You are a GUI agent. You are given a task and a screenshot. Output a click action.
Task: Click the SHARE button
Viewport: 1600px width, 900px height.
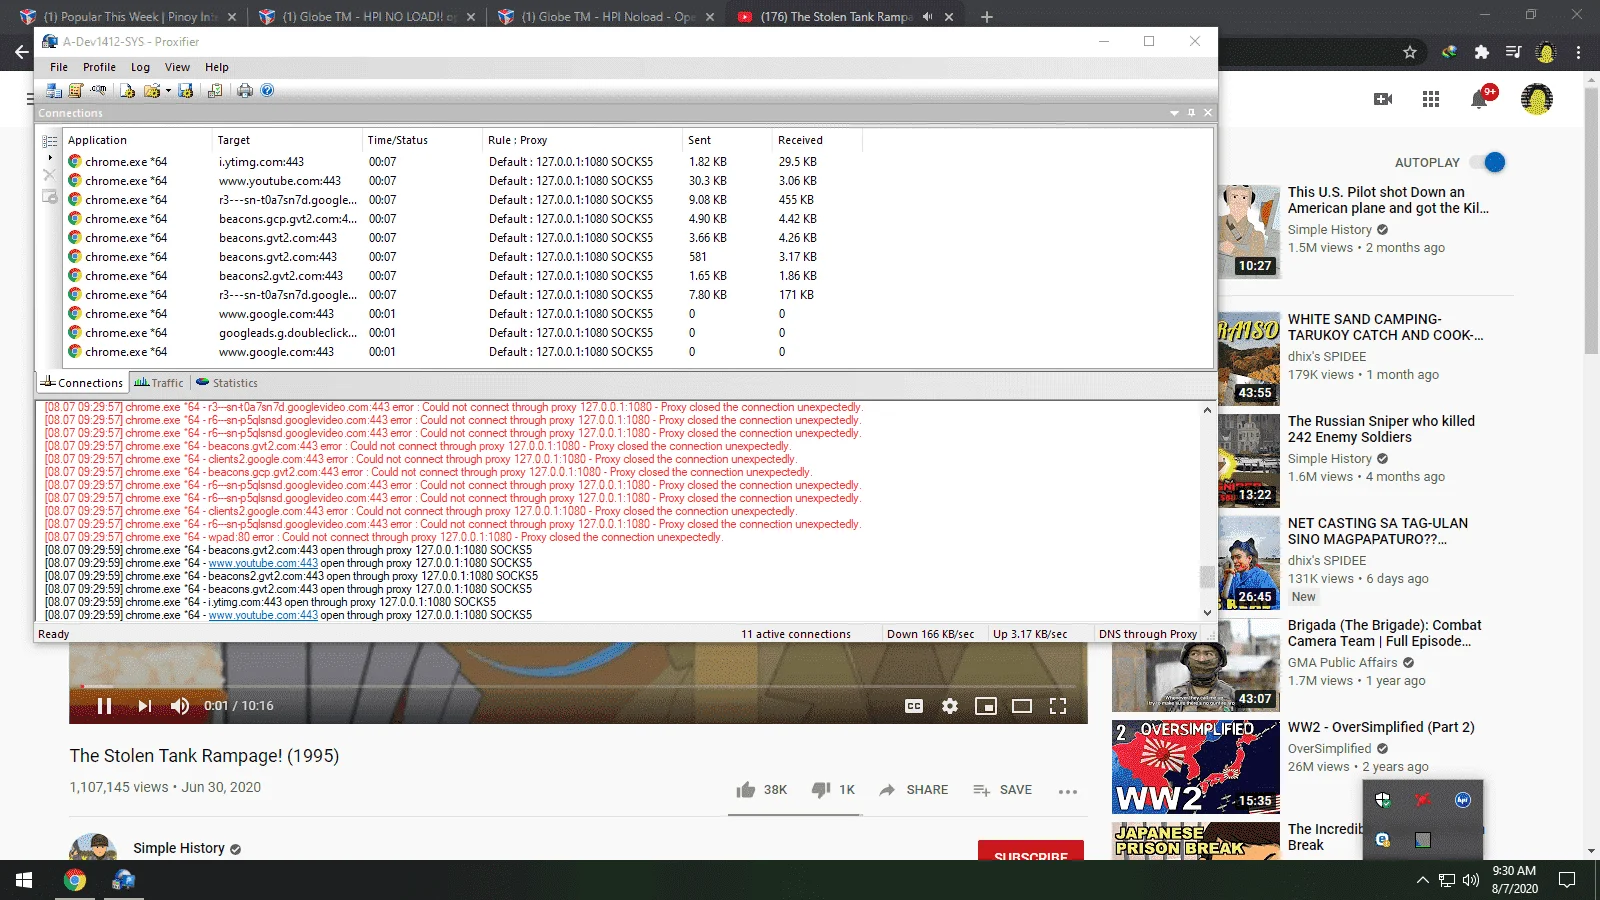913,790
